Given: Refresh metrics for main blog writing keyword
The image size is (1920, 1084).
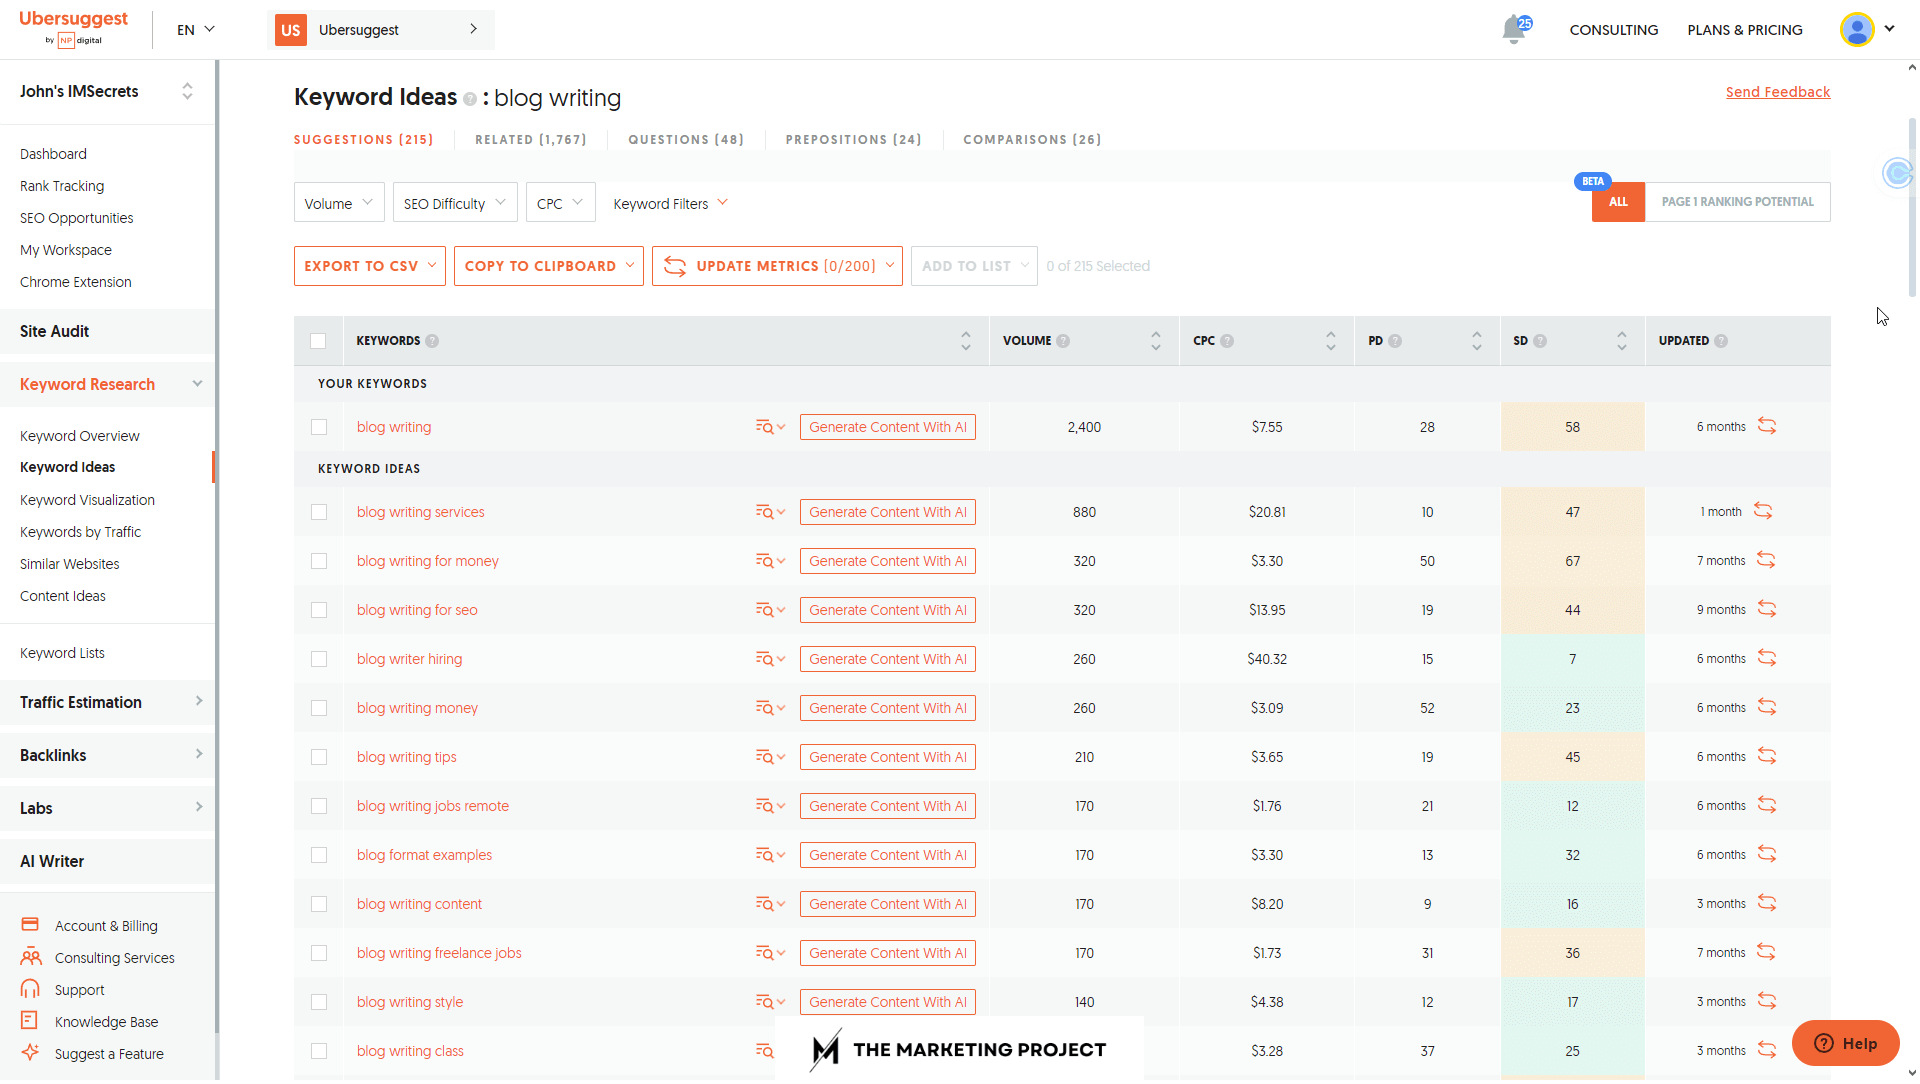Looking at the screenshot, I should click(1767, 426).
